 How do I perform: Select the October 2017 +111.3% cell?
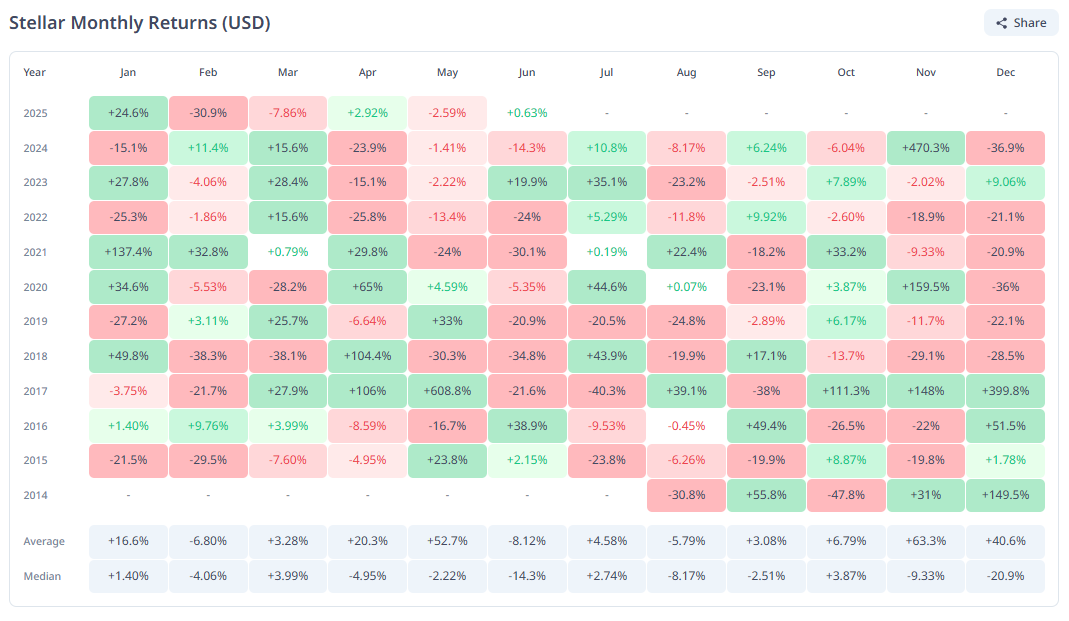(x=846, y=391)
